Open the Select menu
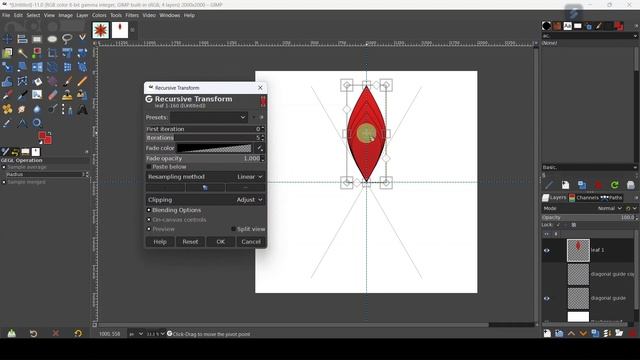 [x=33, y=15]
